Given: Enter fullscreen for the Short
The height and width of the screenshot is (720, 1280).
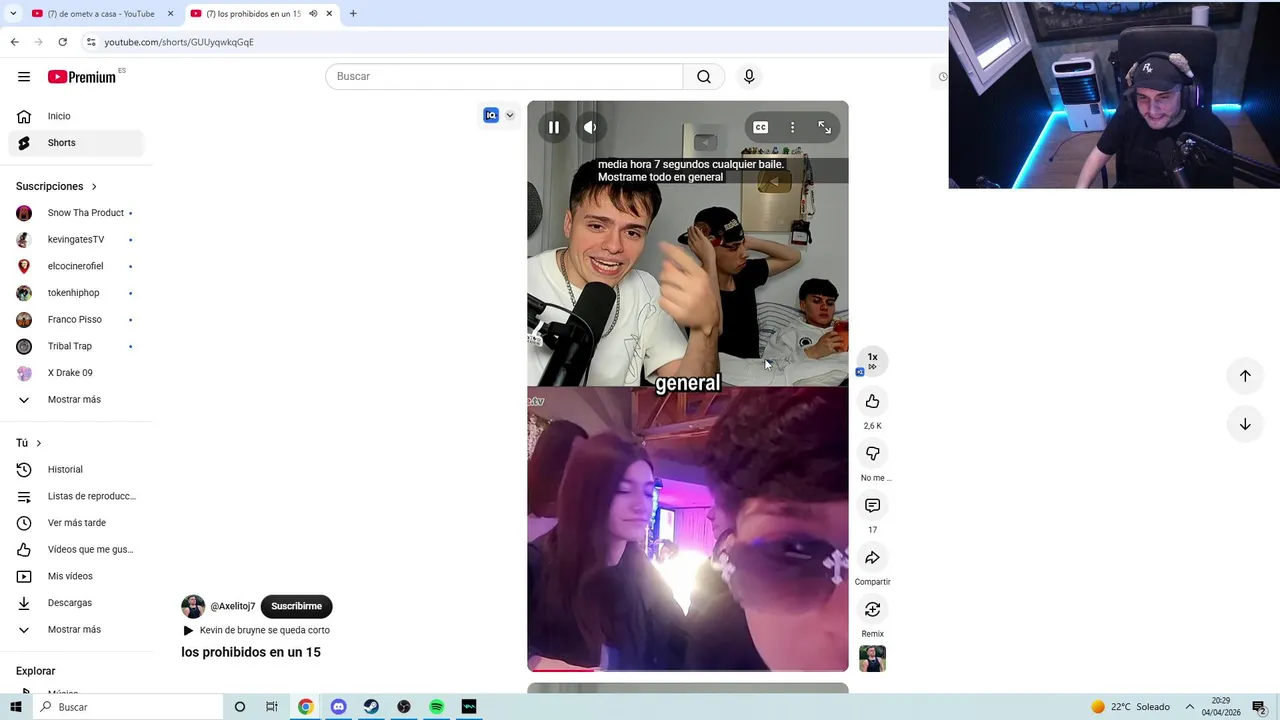Looking at the screenshot, I should [x=824, y=127].
